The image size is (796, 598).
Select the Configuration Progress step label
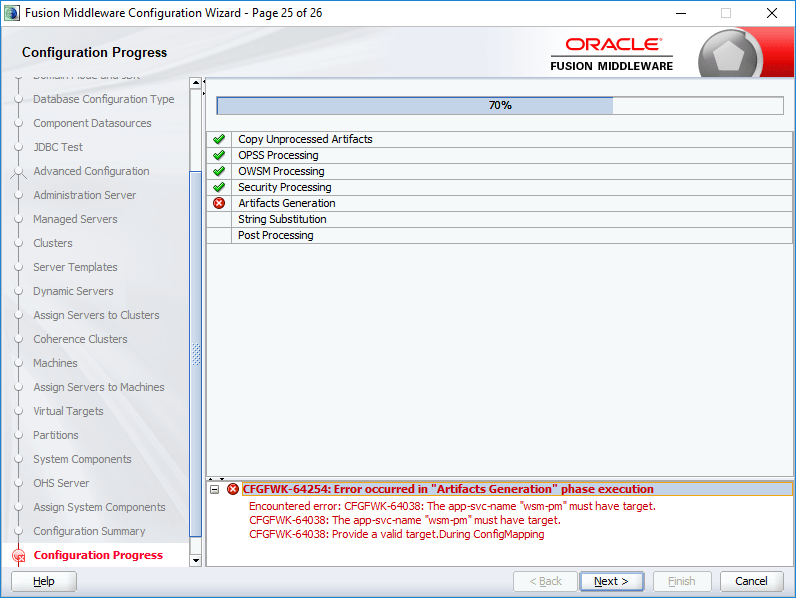pos(98,555)
